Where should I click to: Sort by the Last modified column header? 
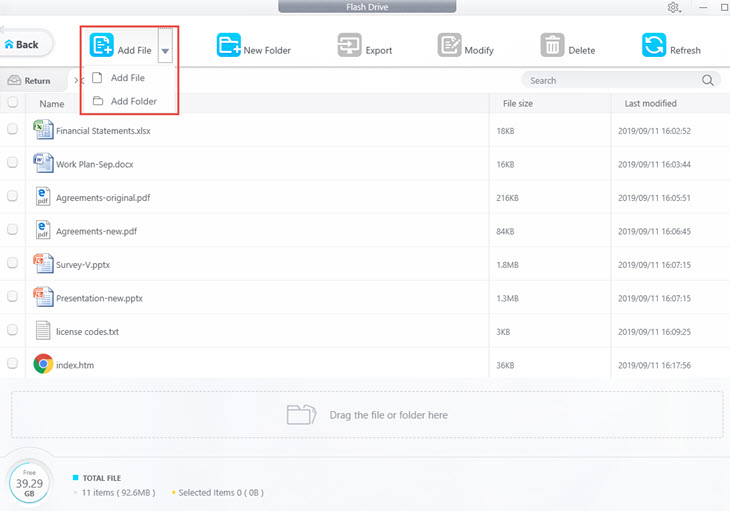point(650,103)
